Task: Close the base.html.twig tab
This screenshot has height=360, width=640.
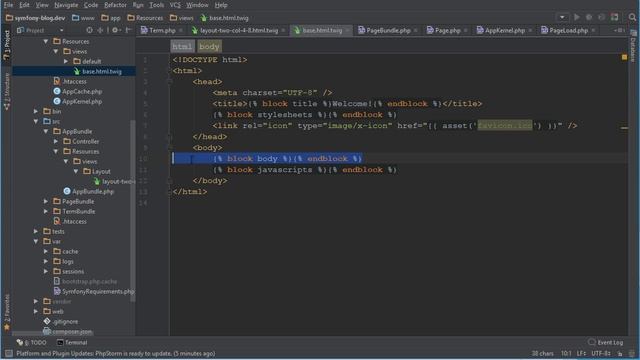Action: coord(347,30)
